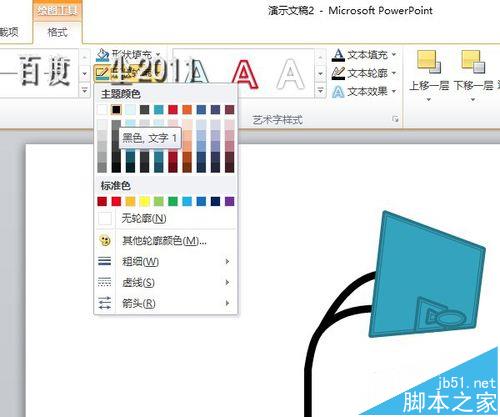Open the 形状填充 dropdown arrow
This screenshot has height=417, width=500.
(158, 54)
